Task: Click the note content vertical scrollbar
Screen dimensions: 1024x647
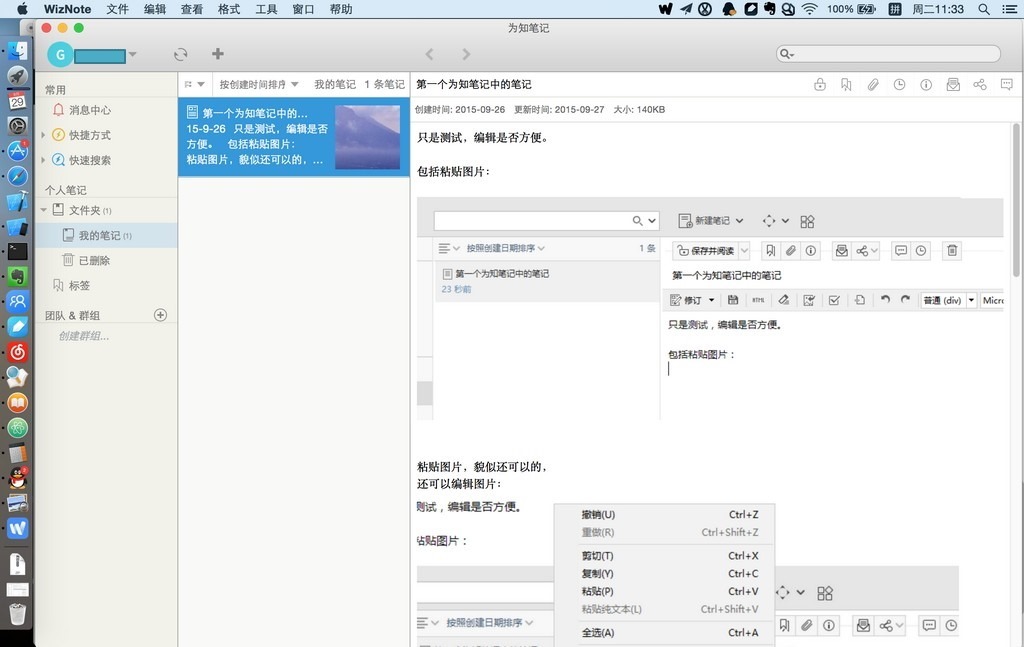Action: click(1016, 199)
